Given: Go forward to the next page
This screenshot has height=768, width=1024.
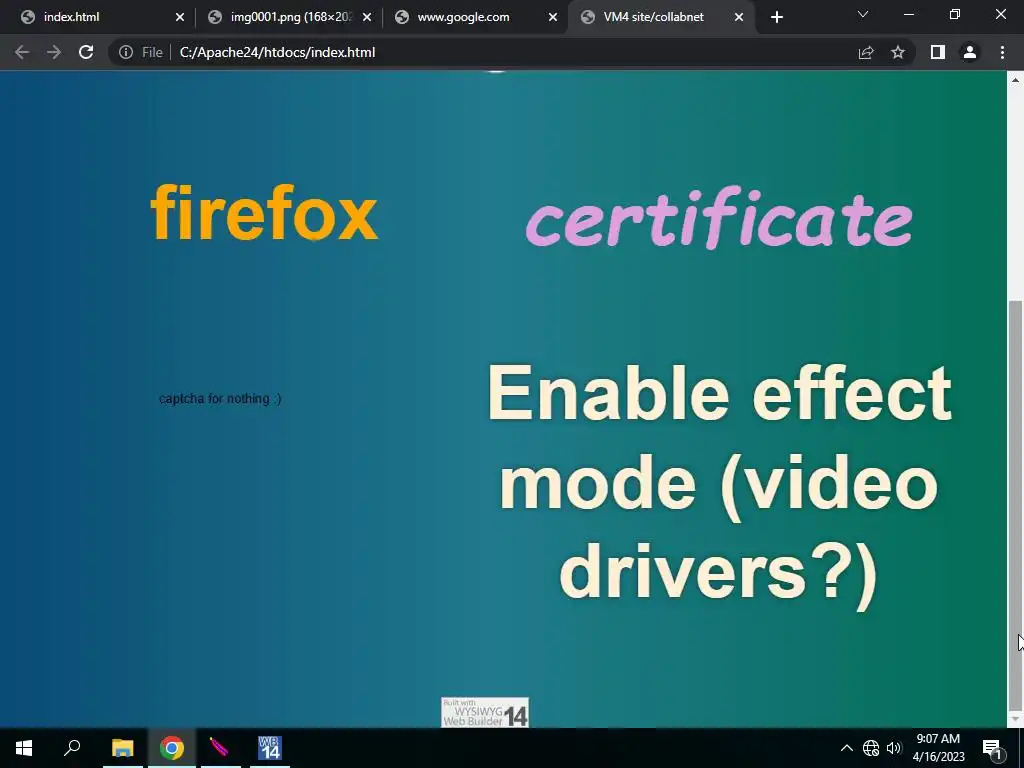Looking at the screenshot, I should point(54,52).
